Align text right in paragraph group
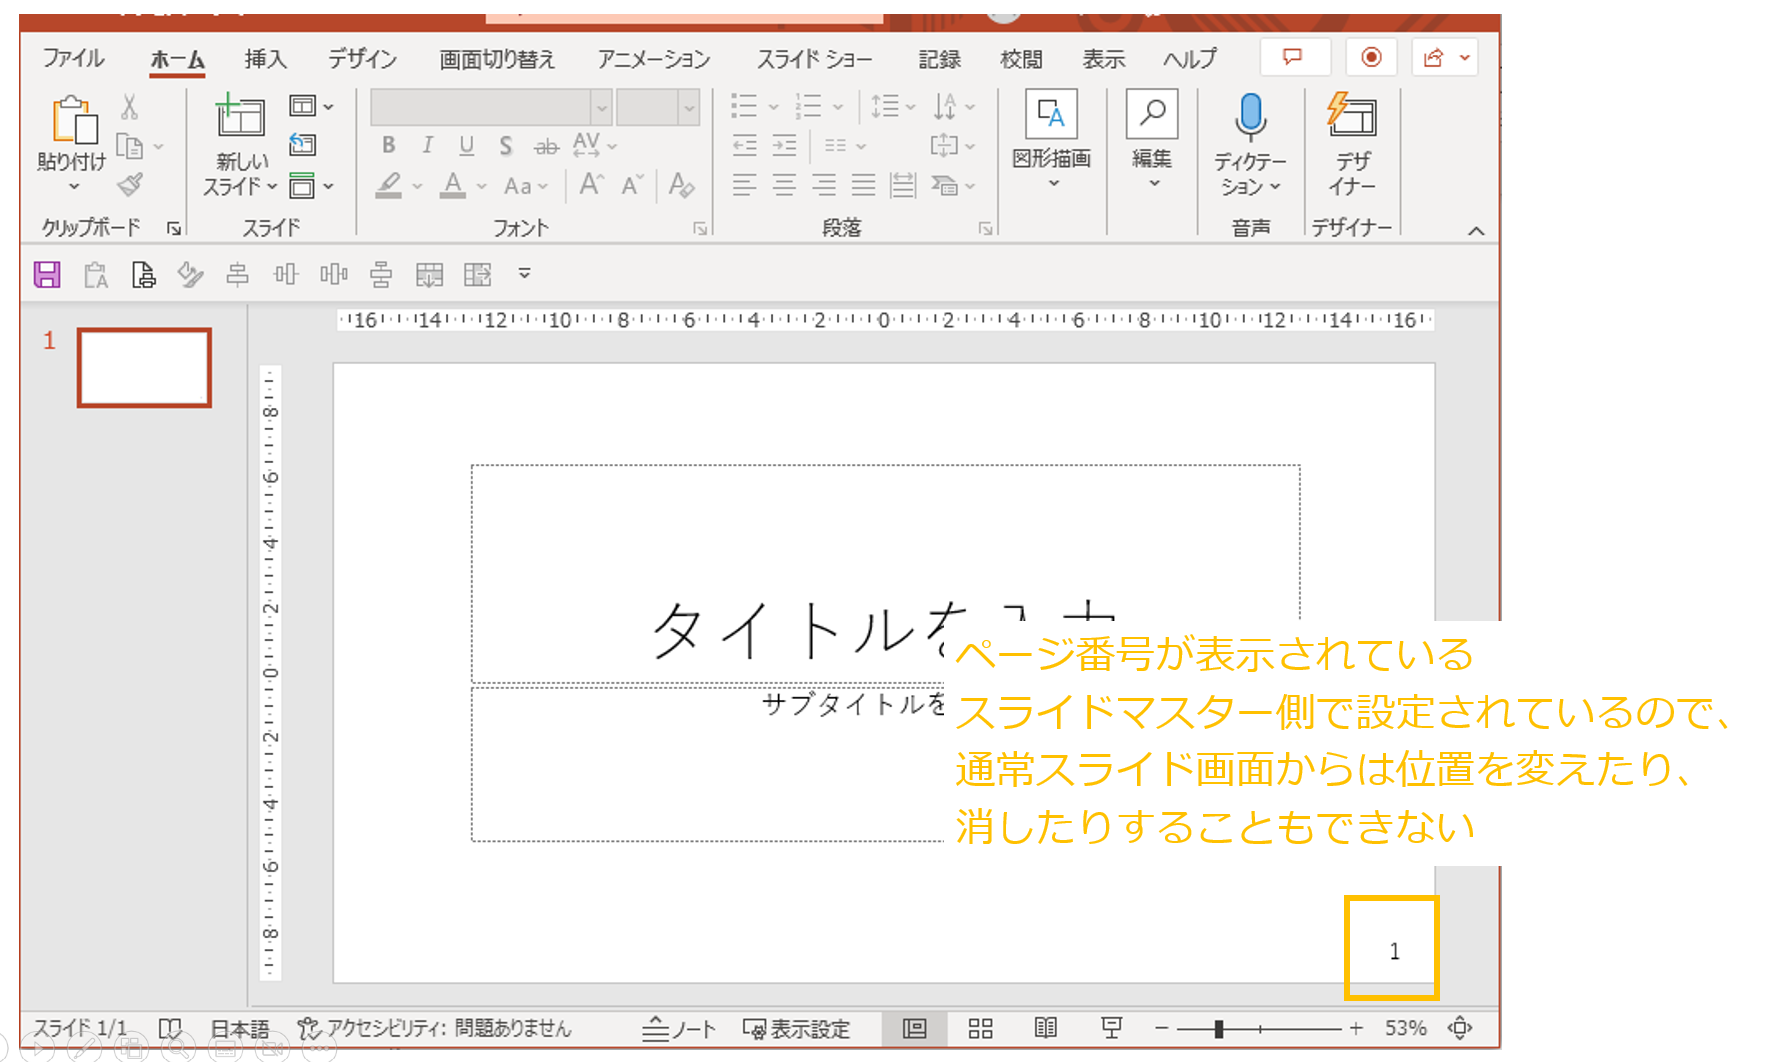 click(x=824, y=185)
